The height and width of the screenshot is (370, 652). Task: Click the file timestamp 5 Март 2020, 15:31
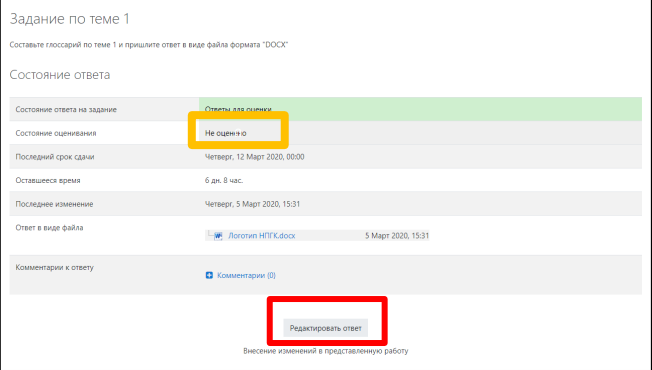397,236
